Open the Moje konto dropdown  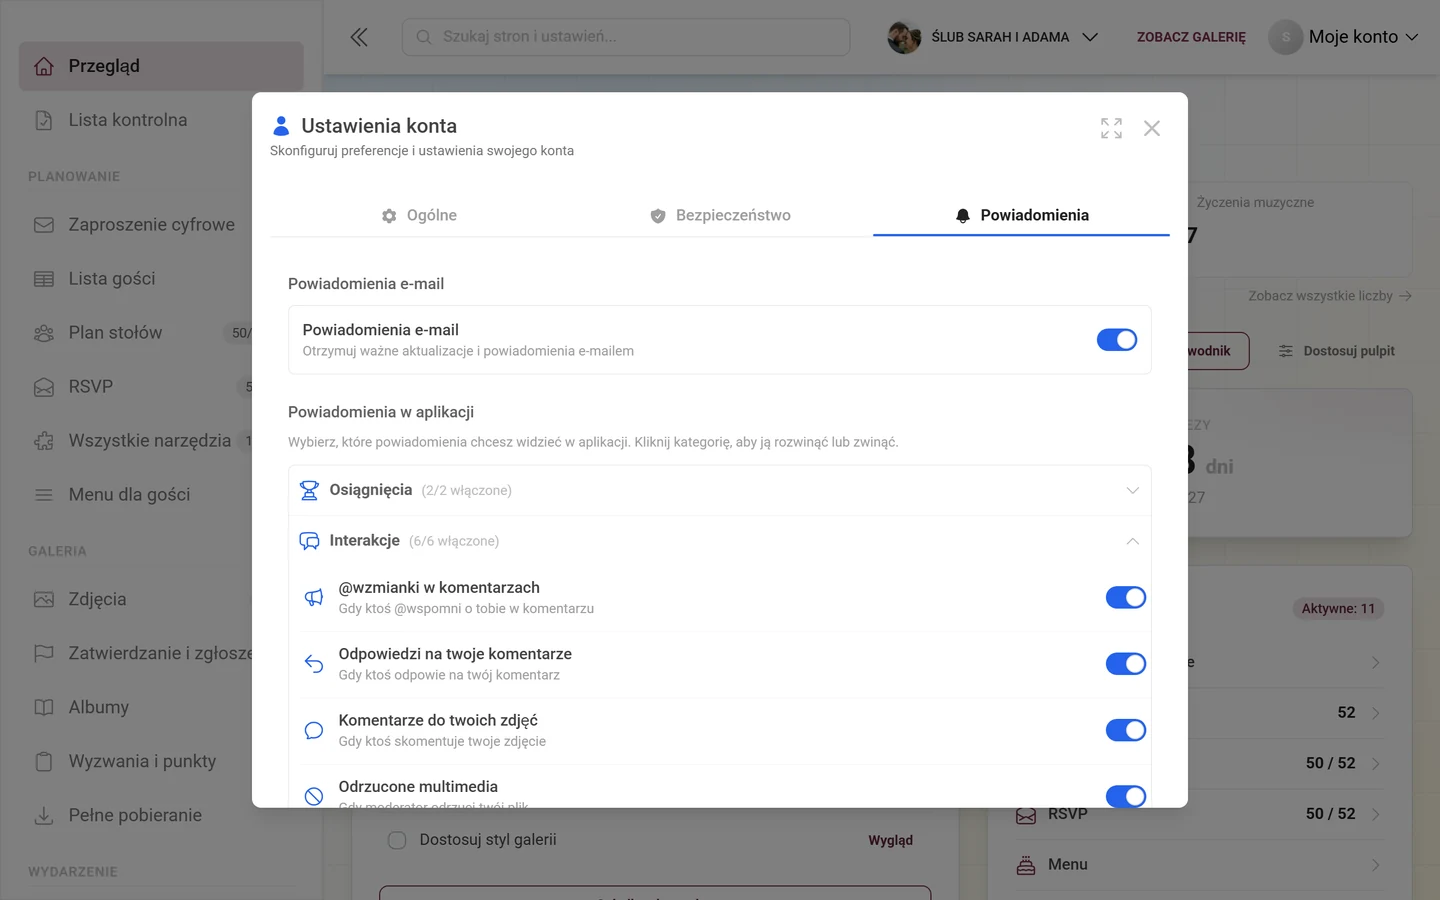click(x=1345, y=37)
